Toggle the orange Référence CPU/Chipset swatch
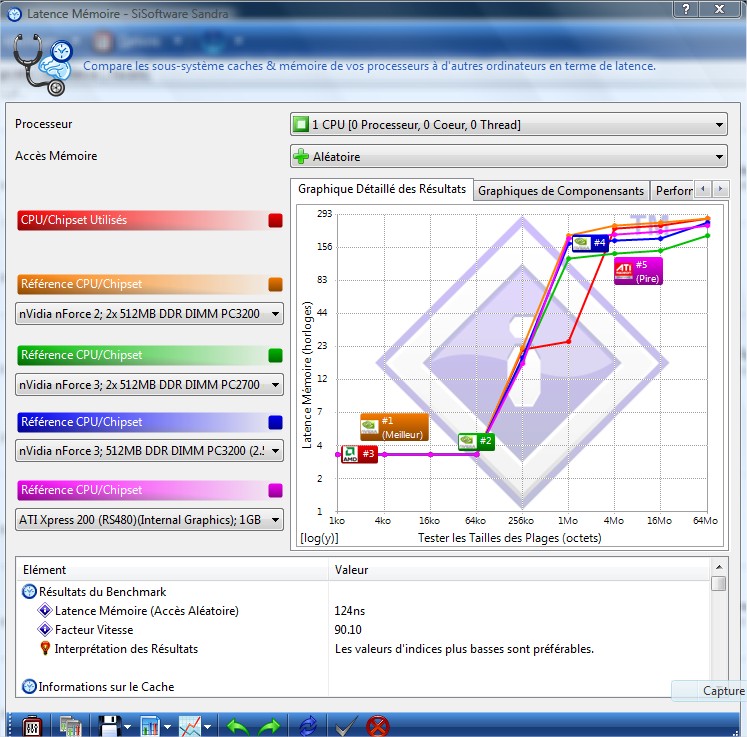The width and height of the screenshot is (747, 737). [x=275, y=284]
